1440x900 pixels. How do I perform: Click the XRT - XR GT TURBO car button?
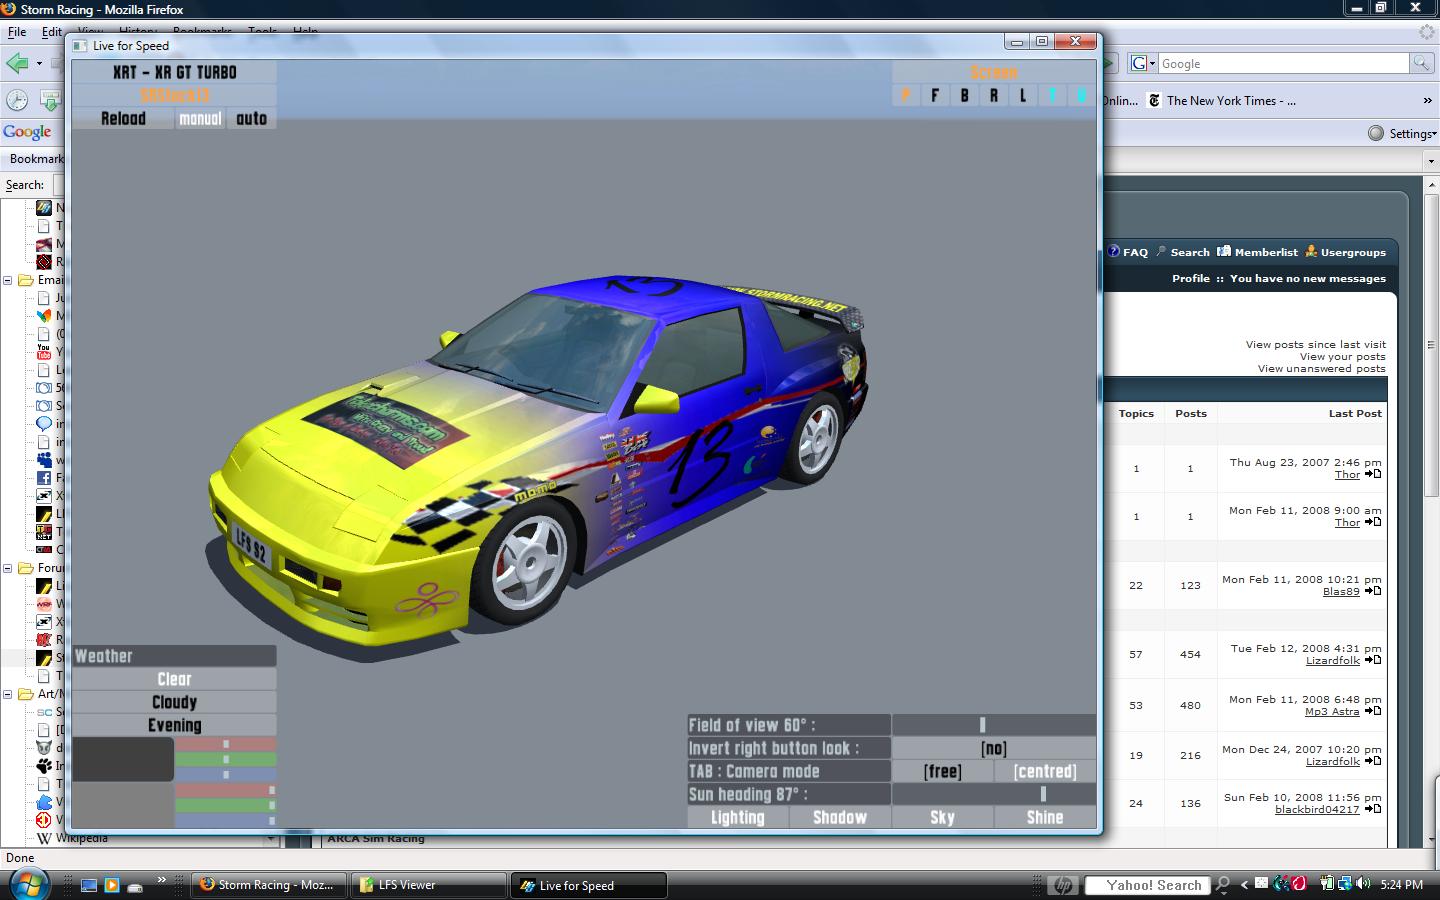pos(174,72)
